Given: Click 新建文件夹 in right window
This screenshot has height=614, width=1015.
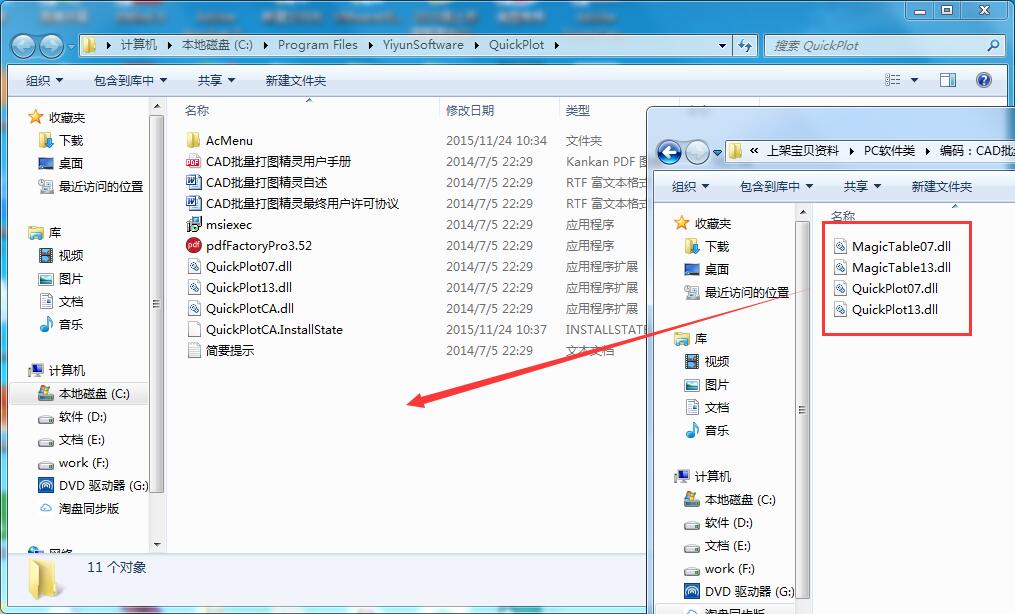Looking at the screenshot, I should (942, 186).
